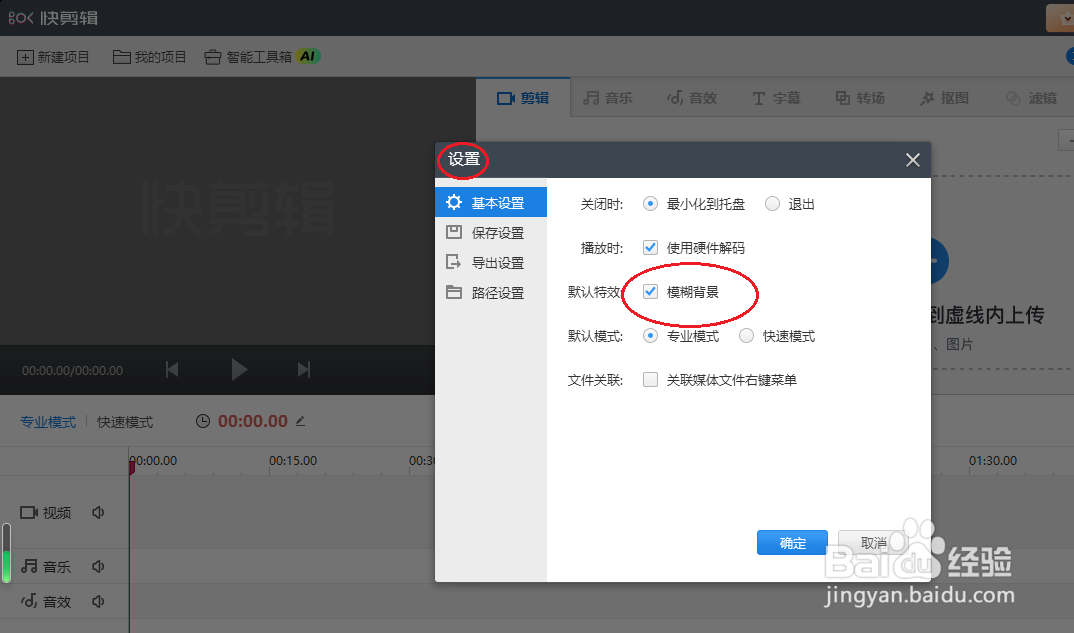Switch timeline to 快速模式 link
This screenshot has width=1074, height=633.
click(x=125, y=422)
